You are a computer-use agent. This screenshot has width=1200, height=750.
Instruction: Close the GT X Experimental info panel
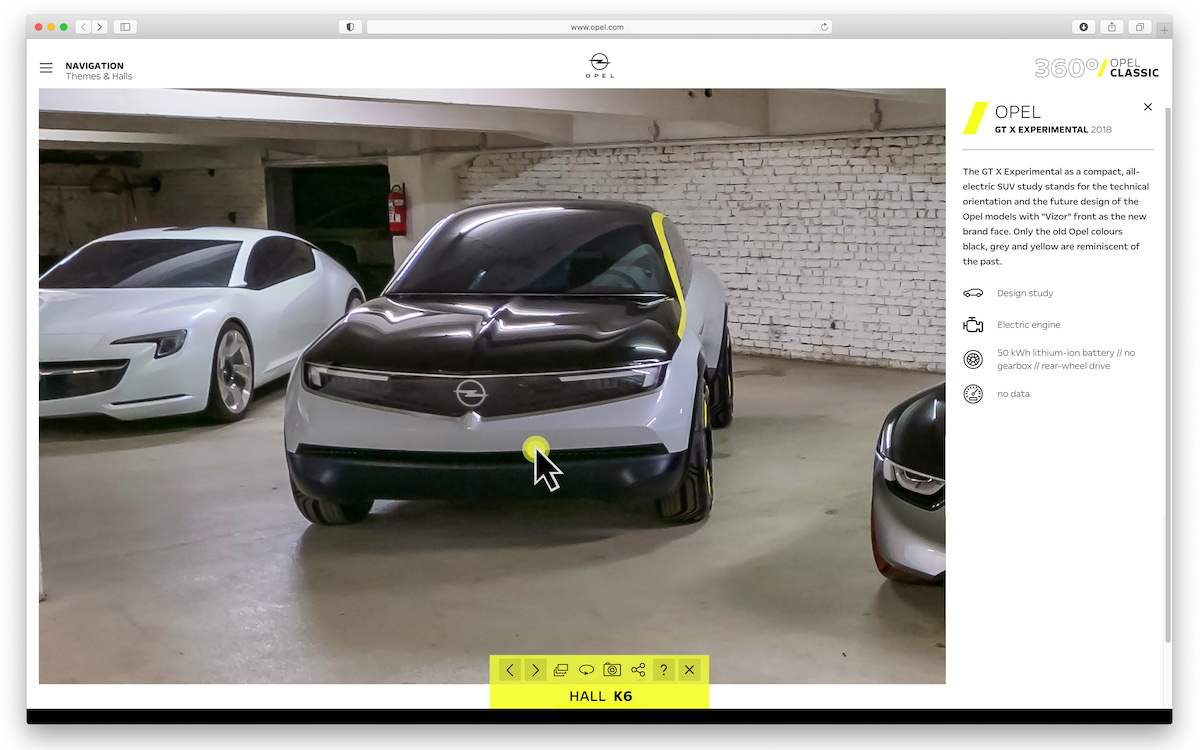[x=1147, y=107]
